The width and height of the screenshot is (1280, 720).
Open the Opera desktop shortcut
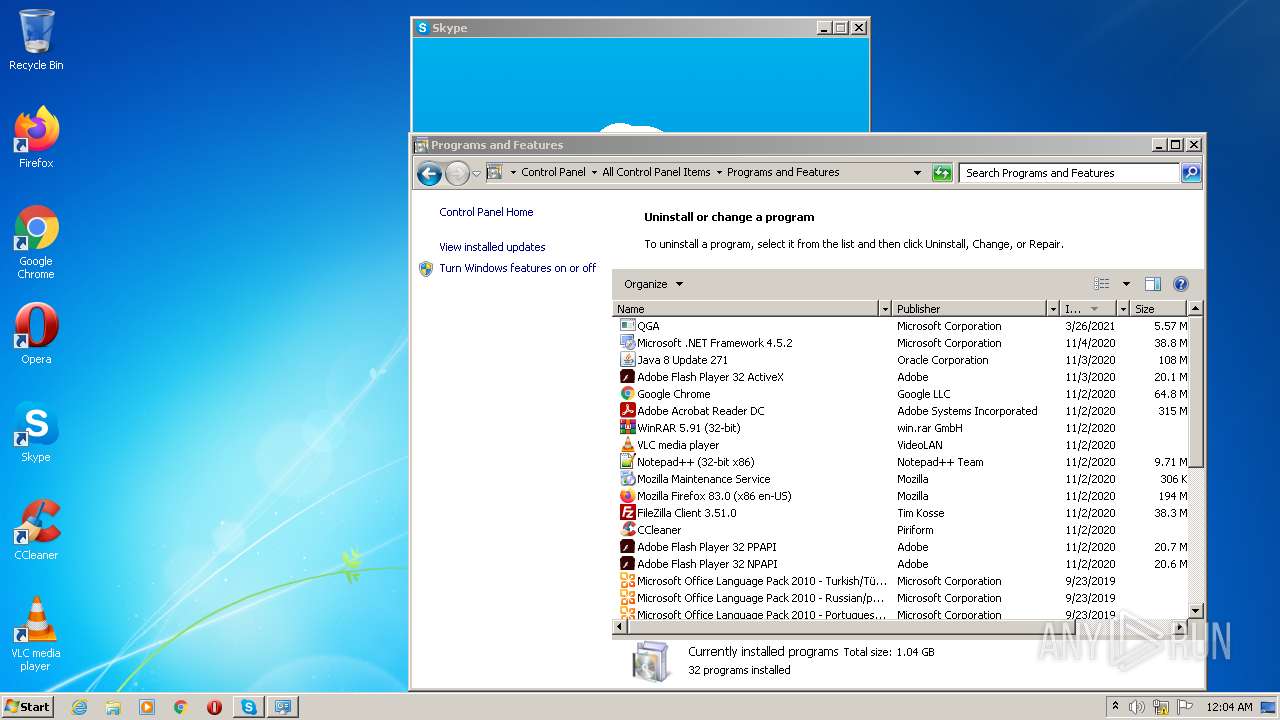coord(36,334)
